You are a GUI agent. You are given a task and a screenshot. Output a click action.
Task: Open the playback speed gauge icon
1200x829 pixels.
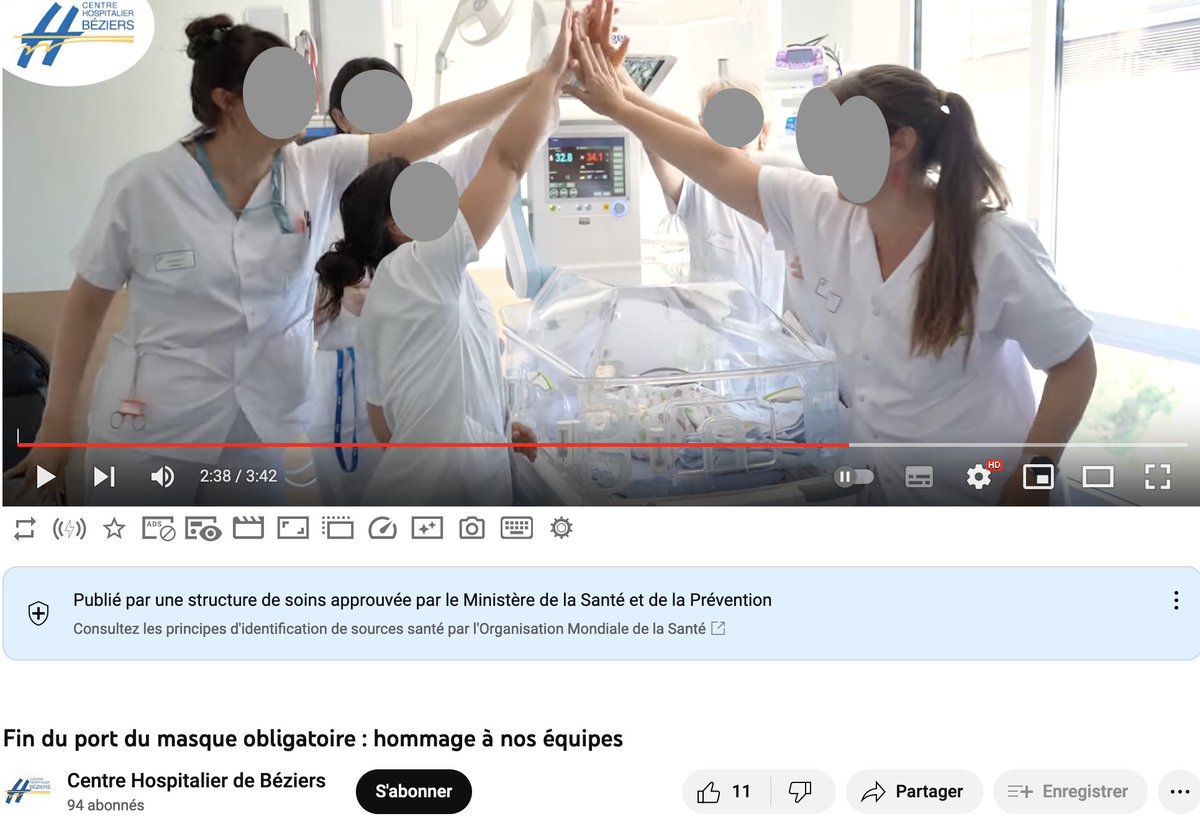[x=382, y=528]
